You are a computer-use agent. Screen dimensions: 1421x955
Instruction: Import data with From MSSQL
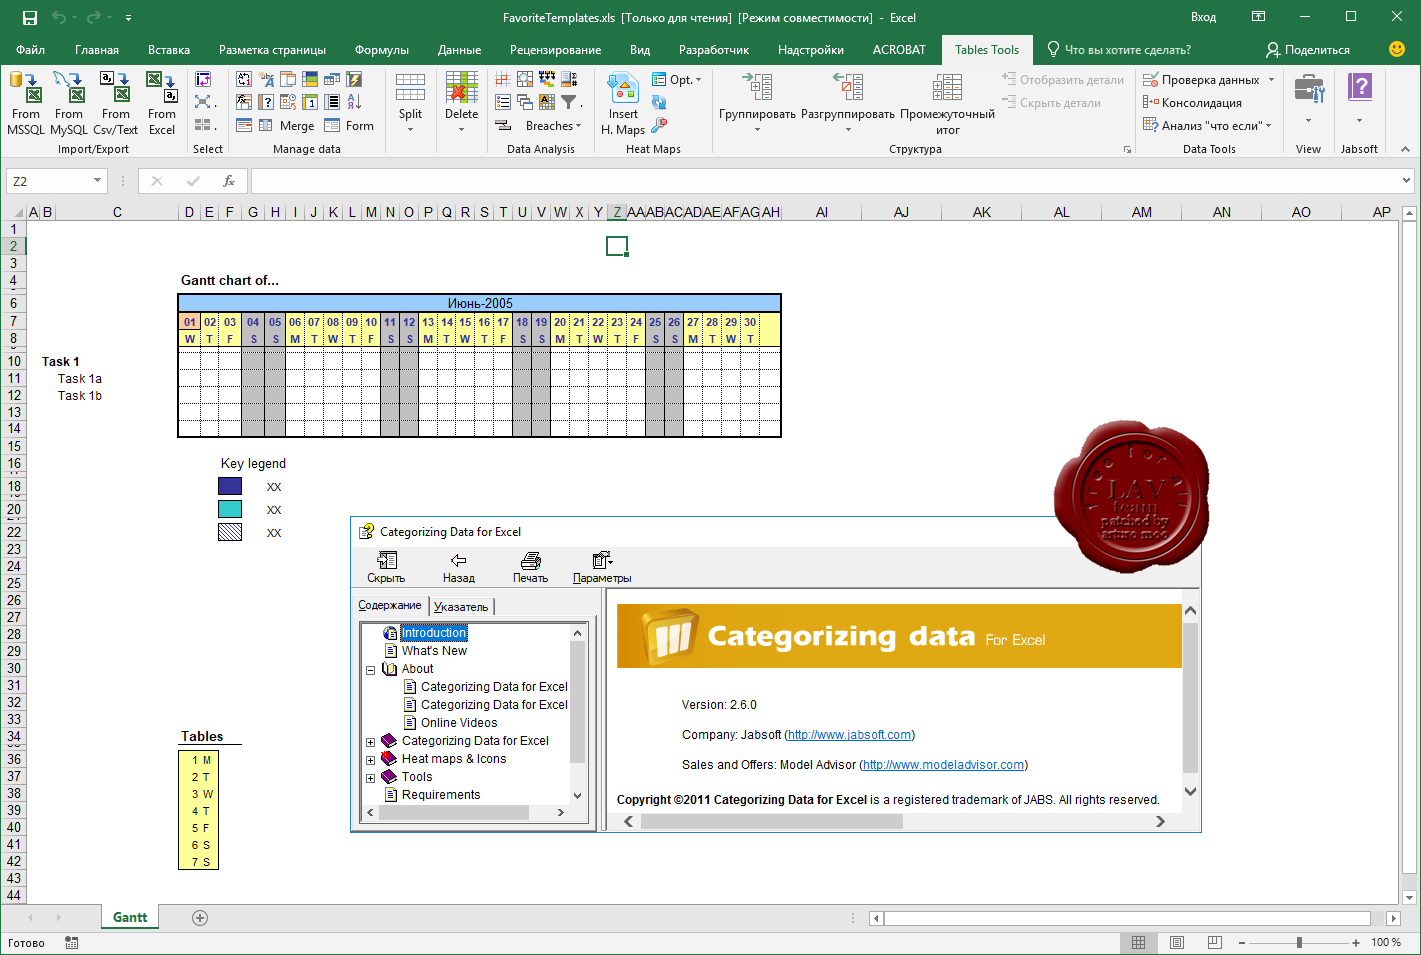click(26, 103)
